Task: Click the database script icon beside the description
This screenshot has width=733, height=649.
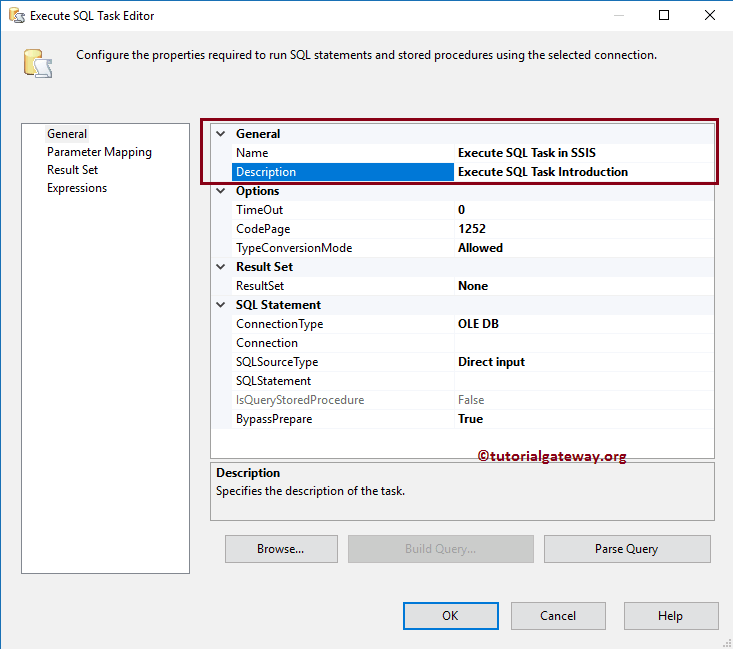Action: [38, 63]
